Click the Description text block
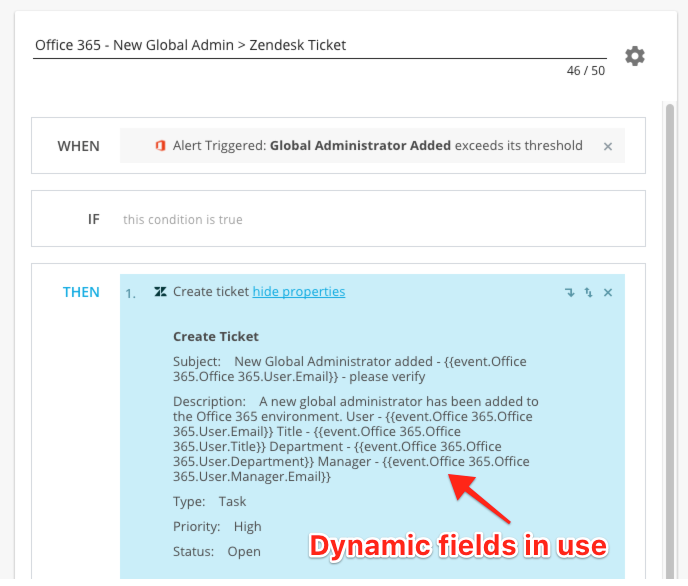Image resolution: width=688 pixels, height=586 pixels. coord(356,439)
